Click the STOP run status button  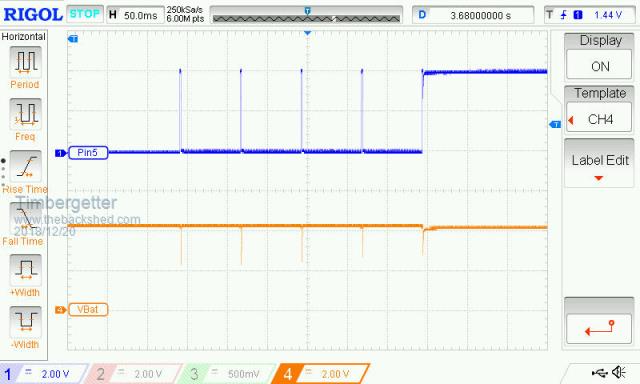(x=84, y=14)
